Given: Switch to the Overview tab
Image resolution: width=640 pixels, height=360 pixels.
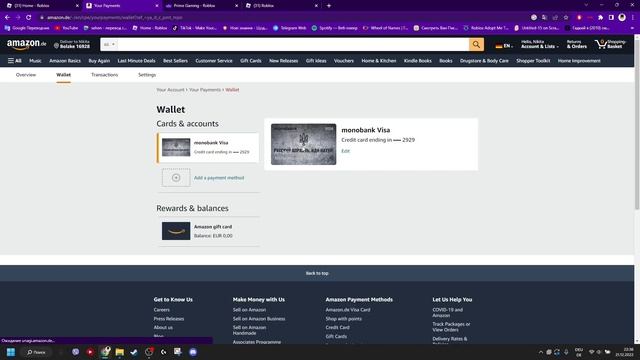Looking at the screenshot, I should click(26, 75).
